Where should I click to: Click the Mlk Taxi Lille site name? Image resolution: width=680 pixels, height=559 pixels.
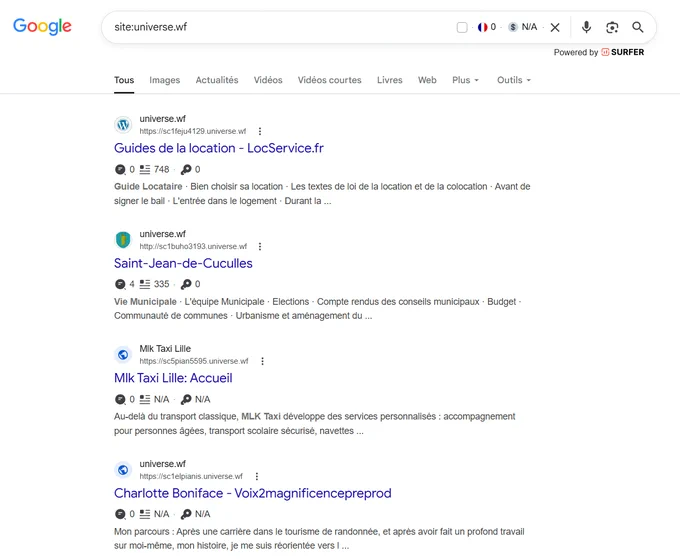165,349
